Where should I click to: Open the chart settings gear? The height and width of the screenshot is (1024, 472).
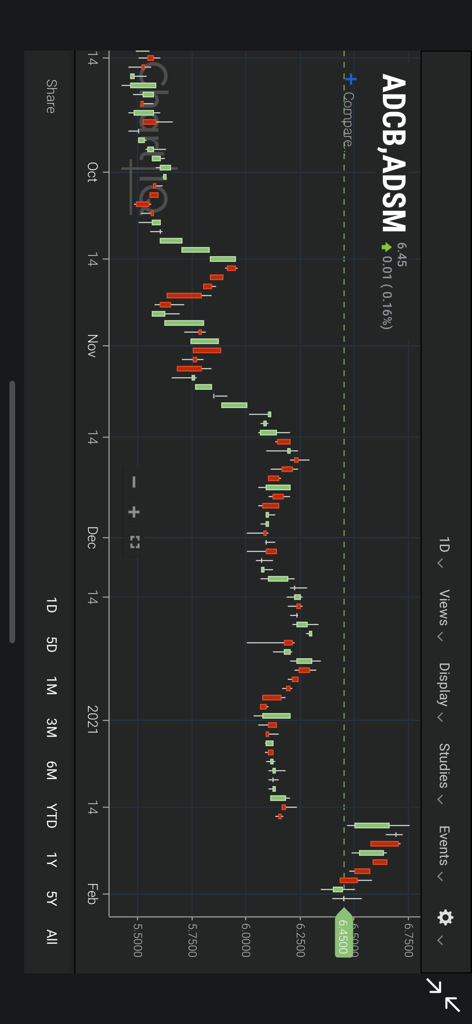445,918
